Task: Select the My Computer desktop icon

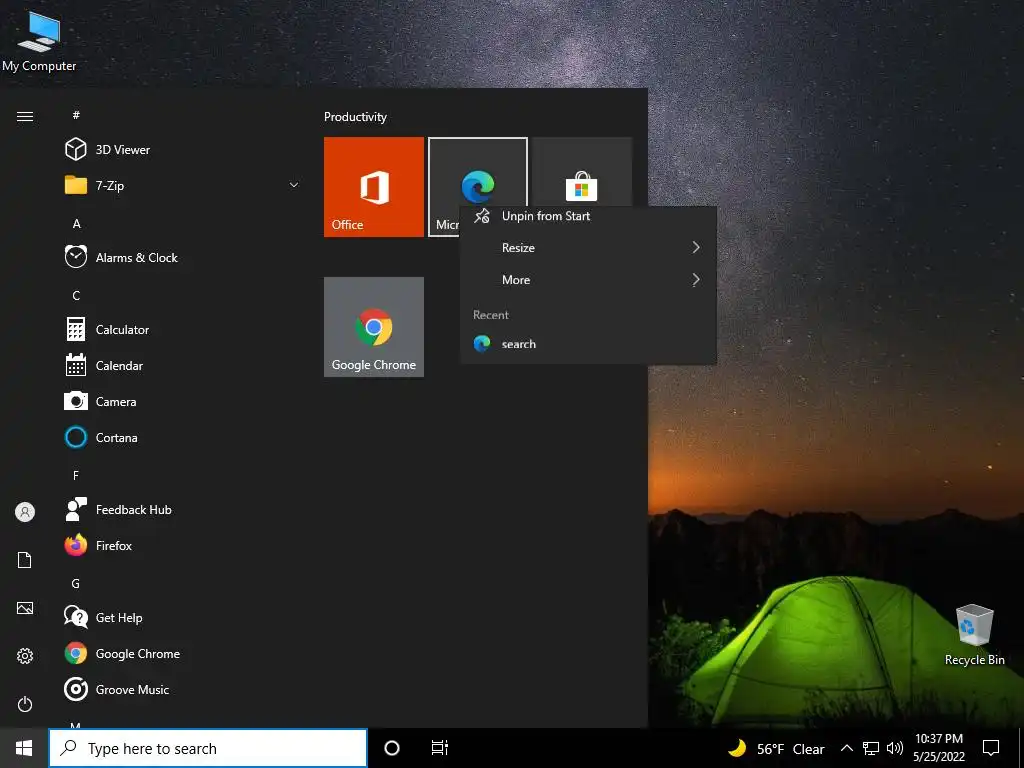Action: (x=39, y=40)
